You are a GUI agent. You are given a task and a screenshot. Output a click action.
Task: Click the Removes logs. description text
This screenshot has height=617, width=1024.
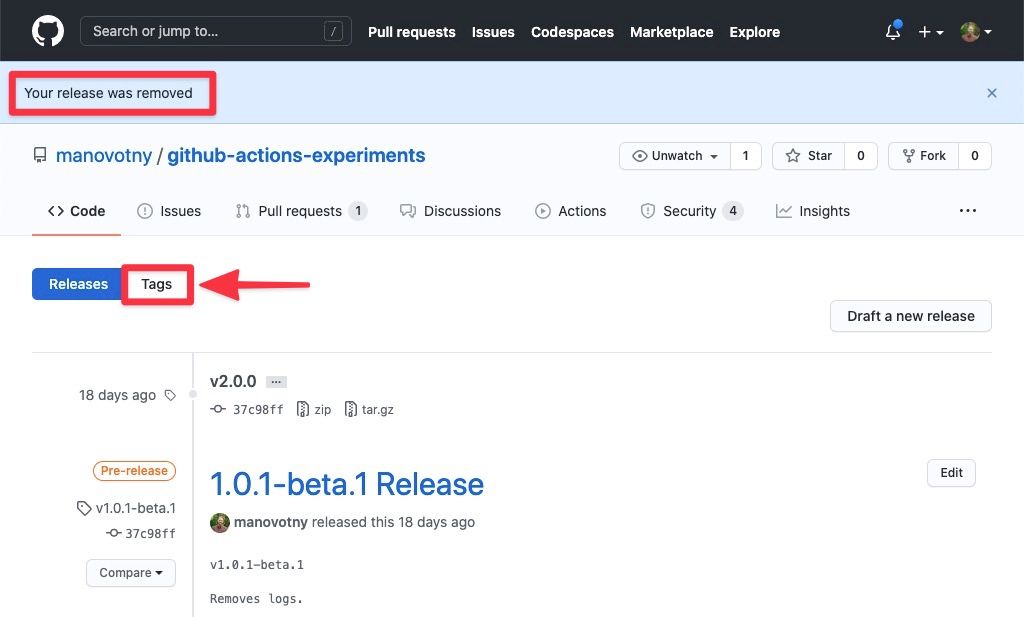pos(257,599)
